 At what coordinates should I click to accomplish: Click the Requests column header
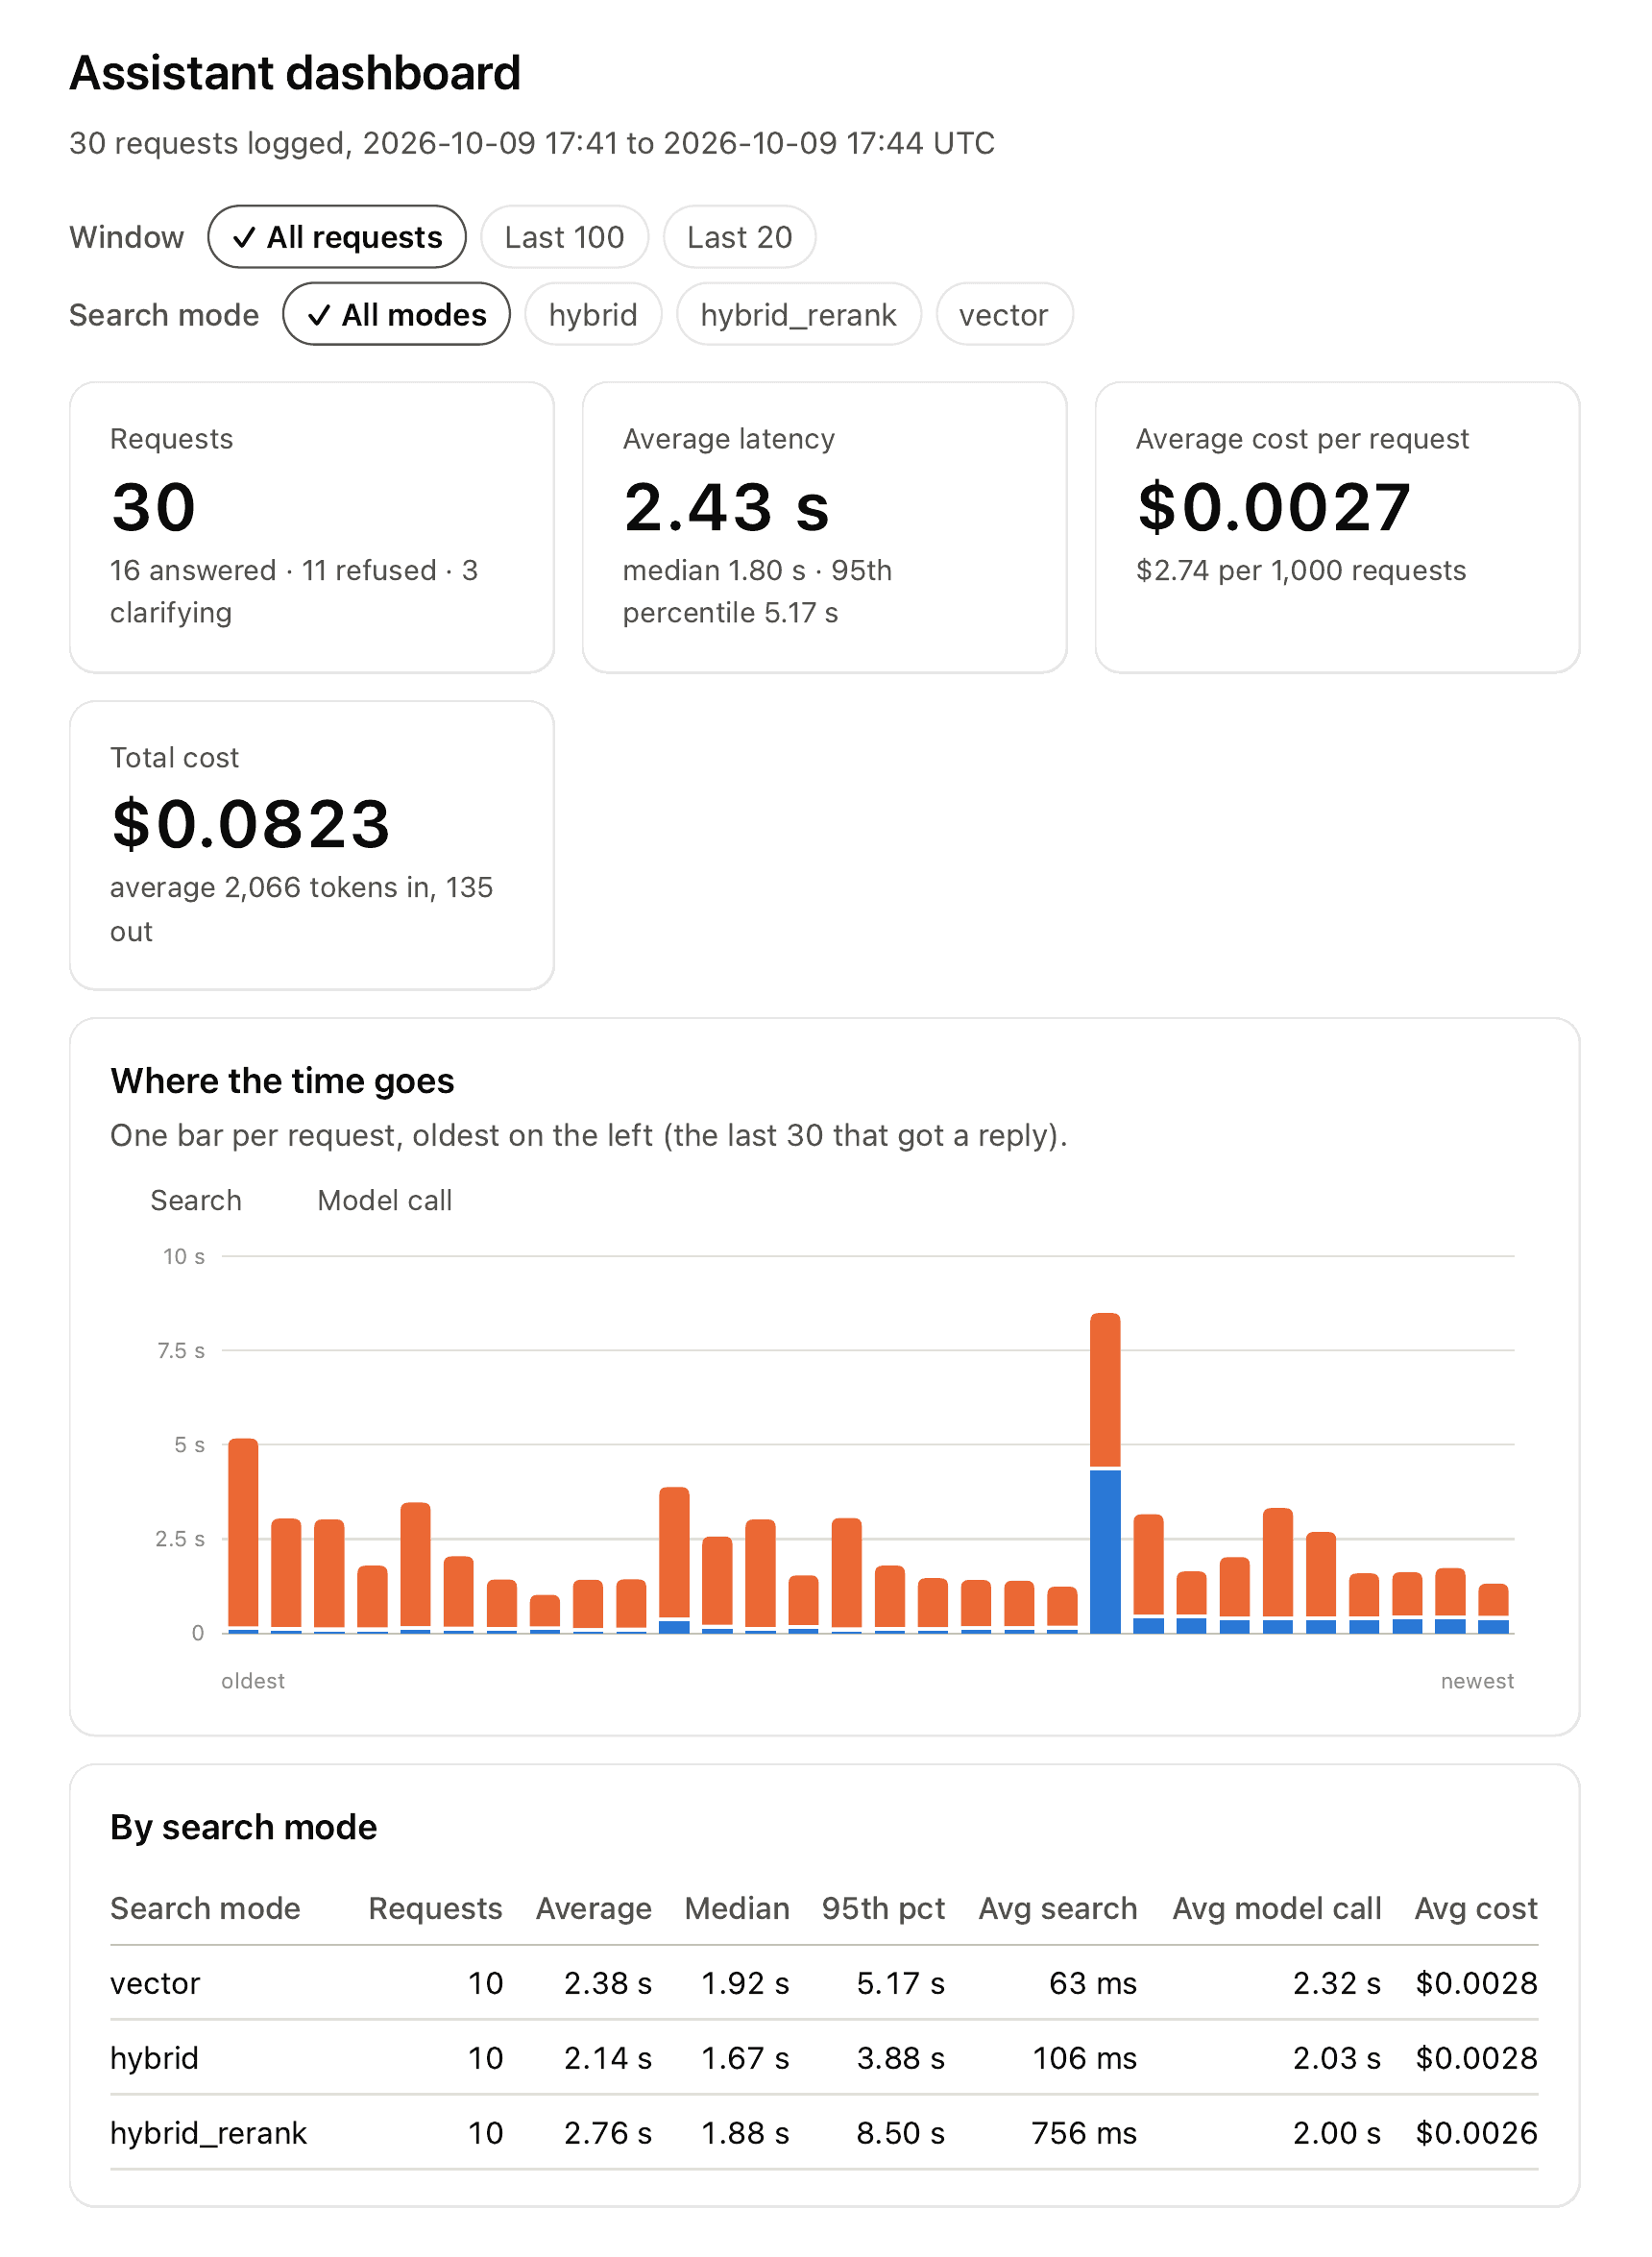point(435,1908)
